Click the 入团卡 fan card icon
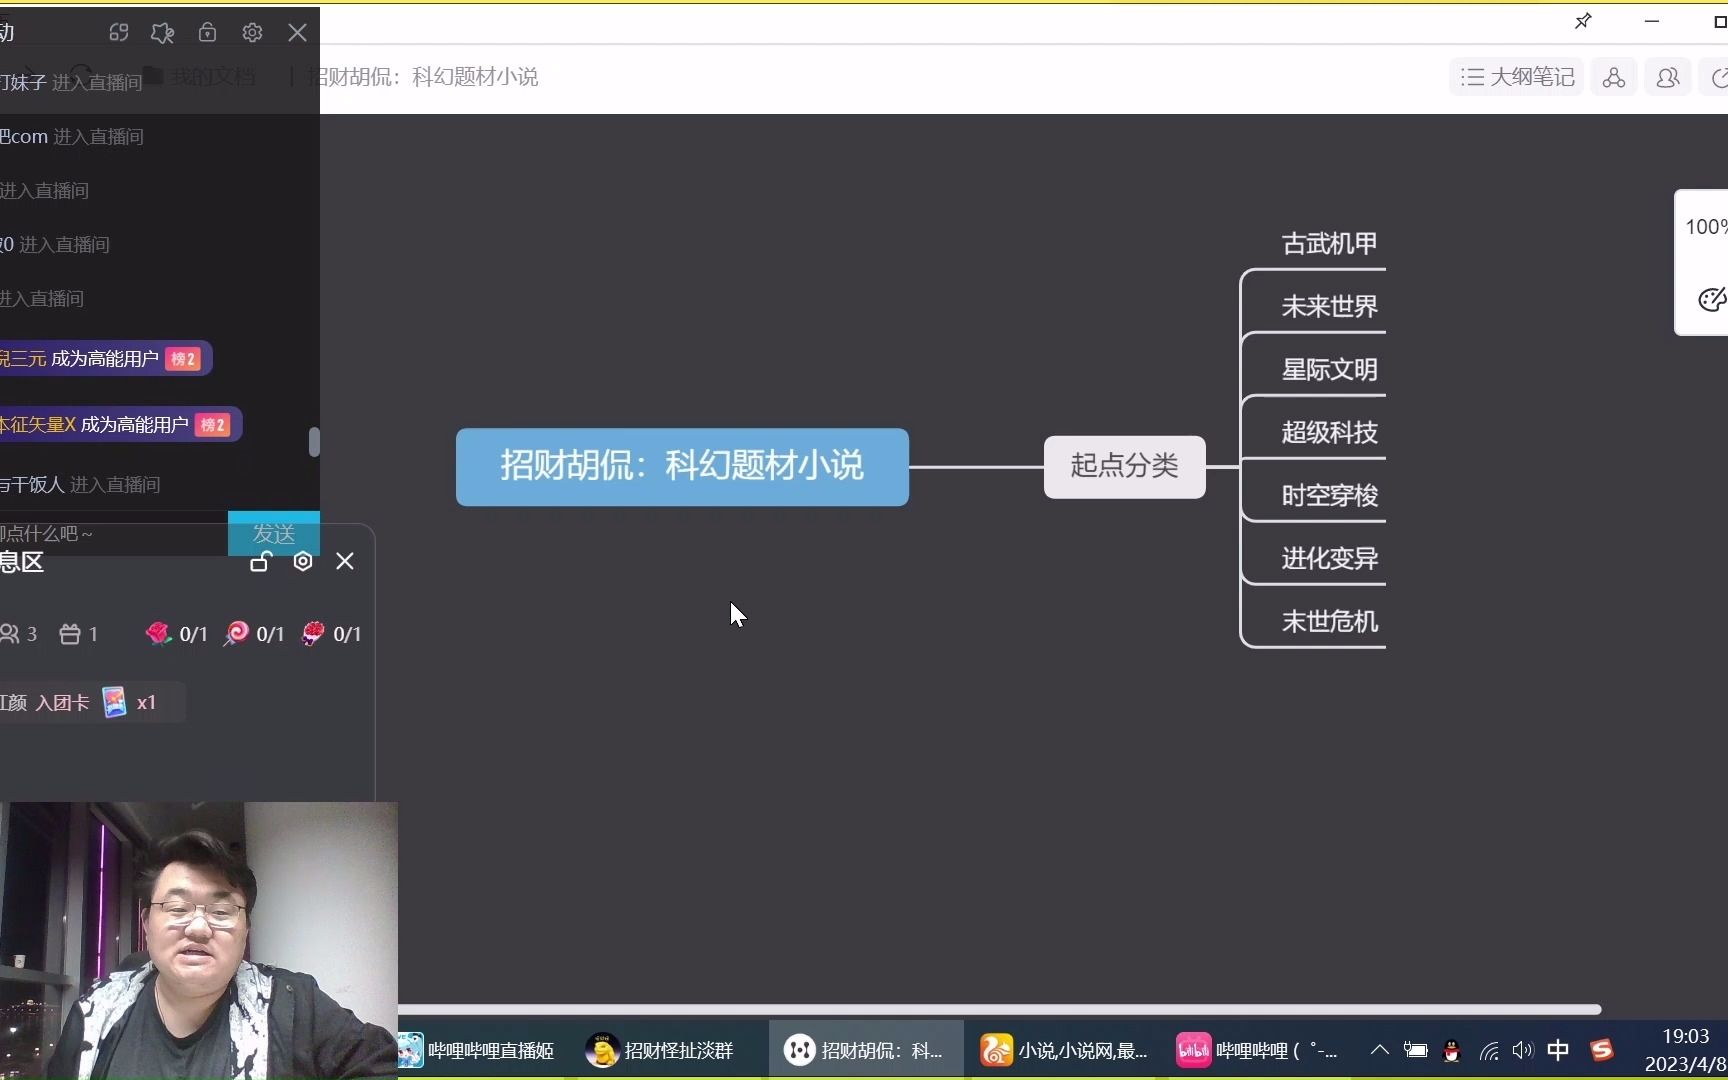Viewport: 1728px width, 1080px height. pos(115,703)
